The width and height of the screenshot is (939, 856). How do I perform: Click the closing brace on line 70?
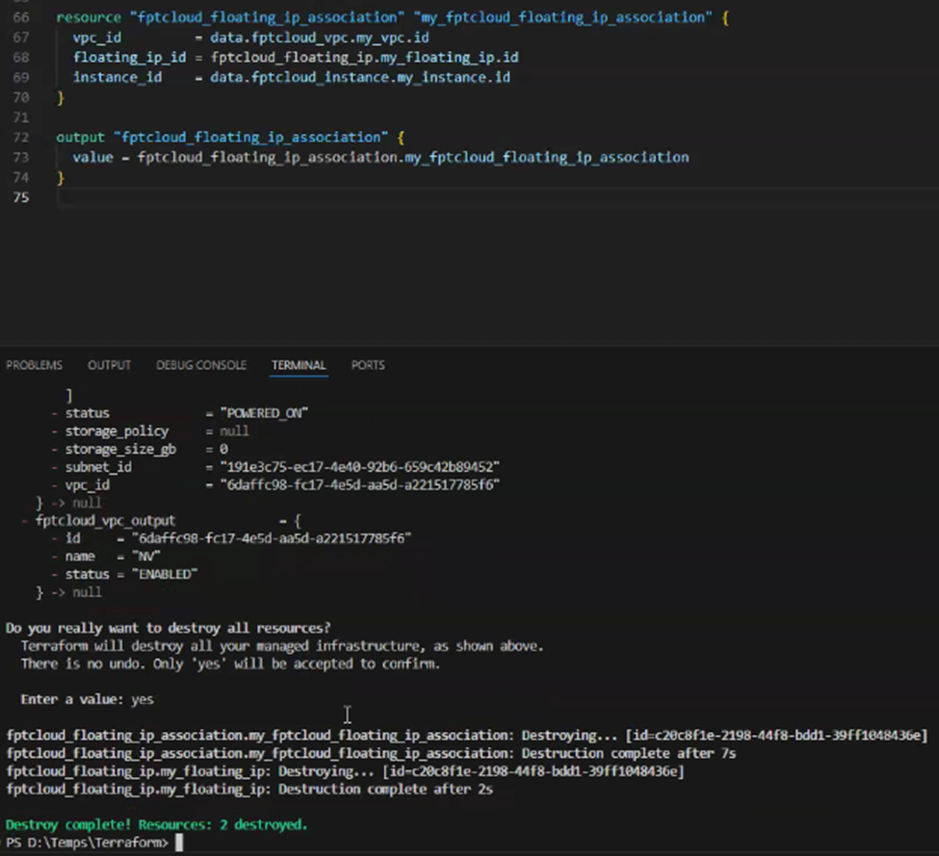[60, 98]
